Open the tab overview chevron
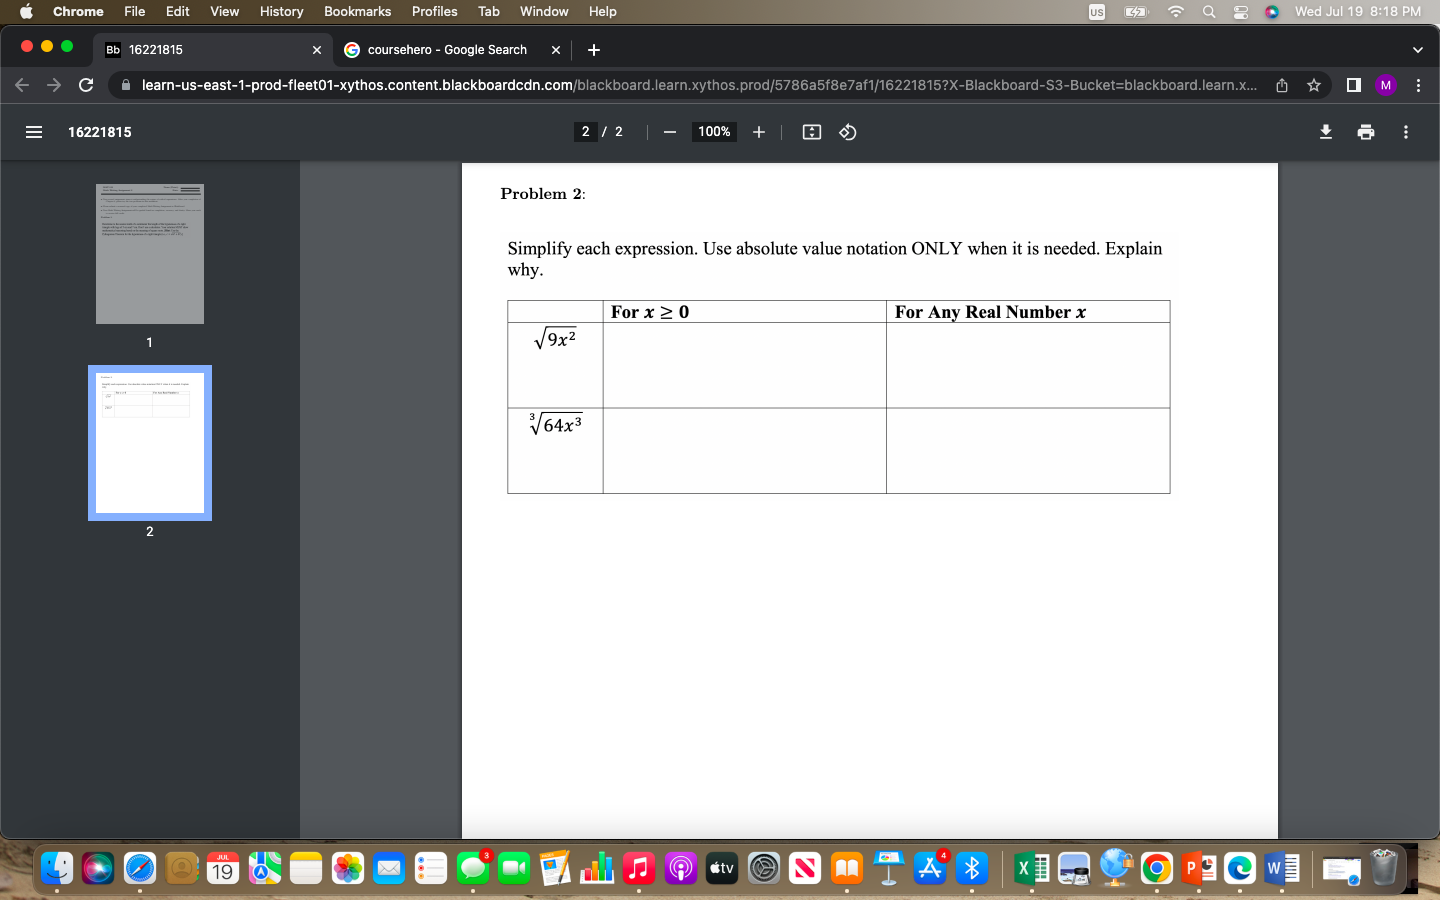The image size is (1440, 900). coord(1417,49)
